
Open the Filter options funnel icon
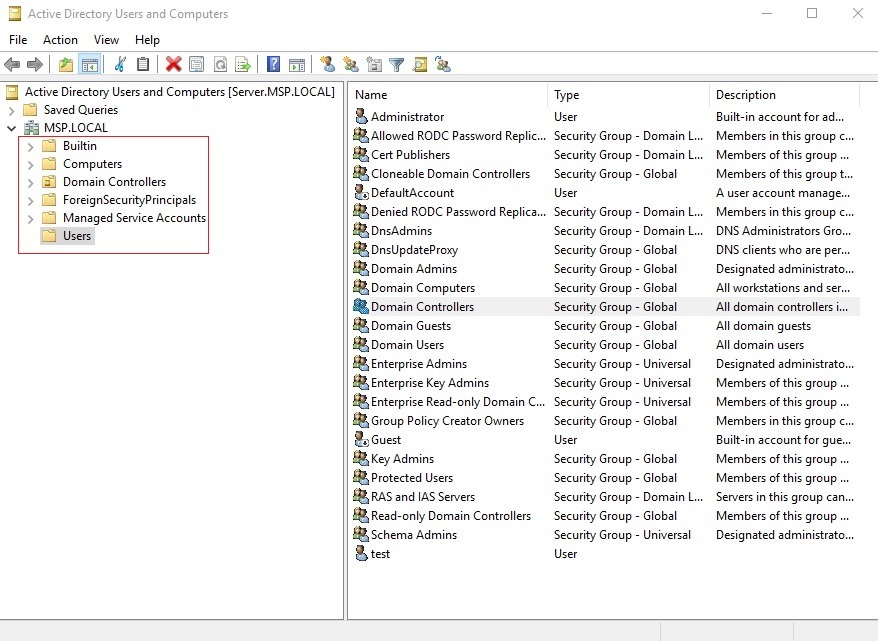[x=396, y=64]
